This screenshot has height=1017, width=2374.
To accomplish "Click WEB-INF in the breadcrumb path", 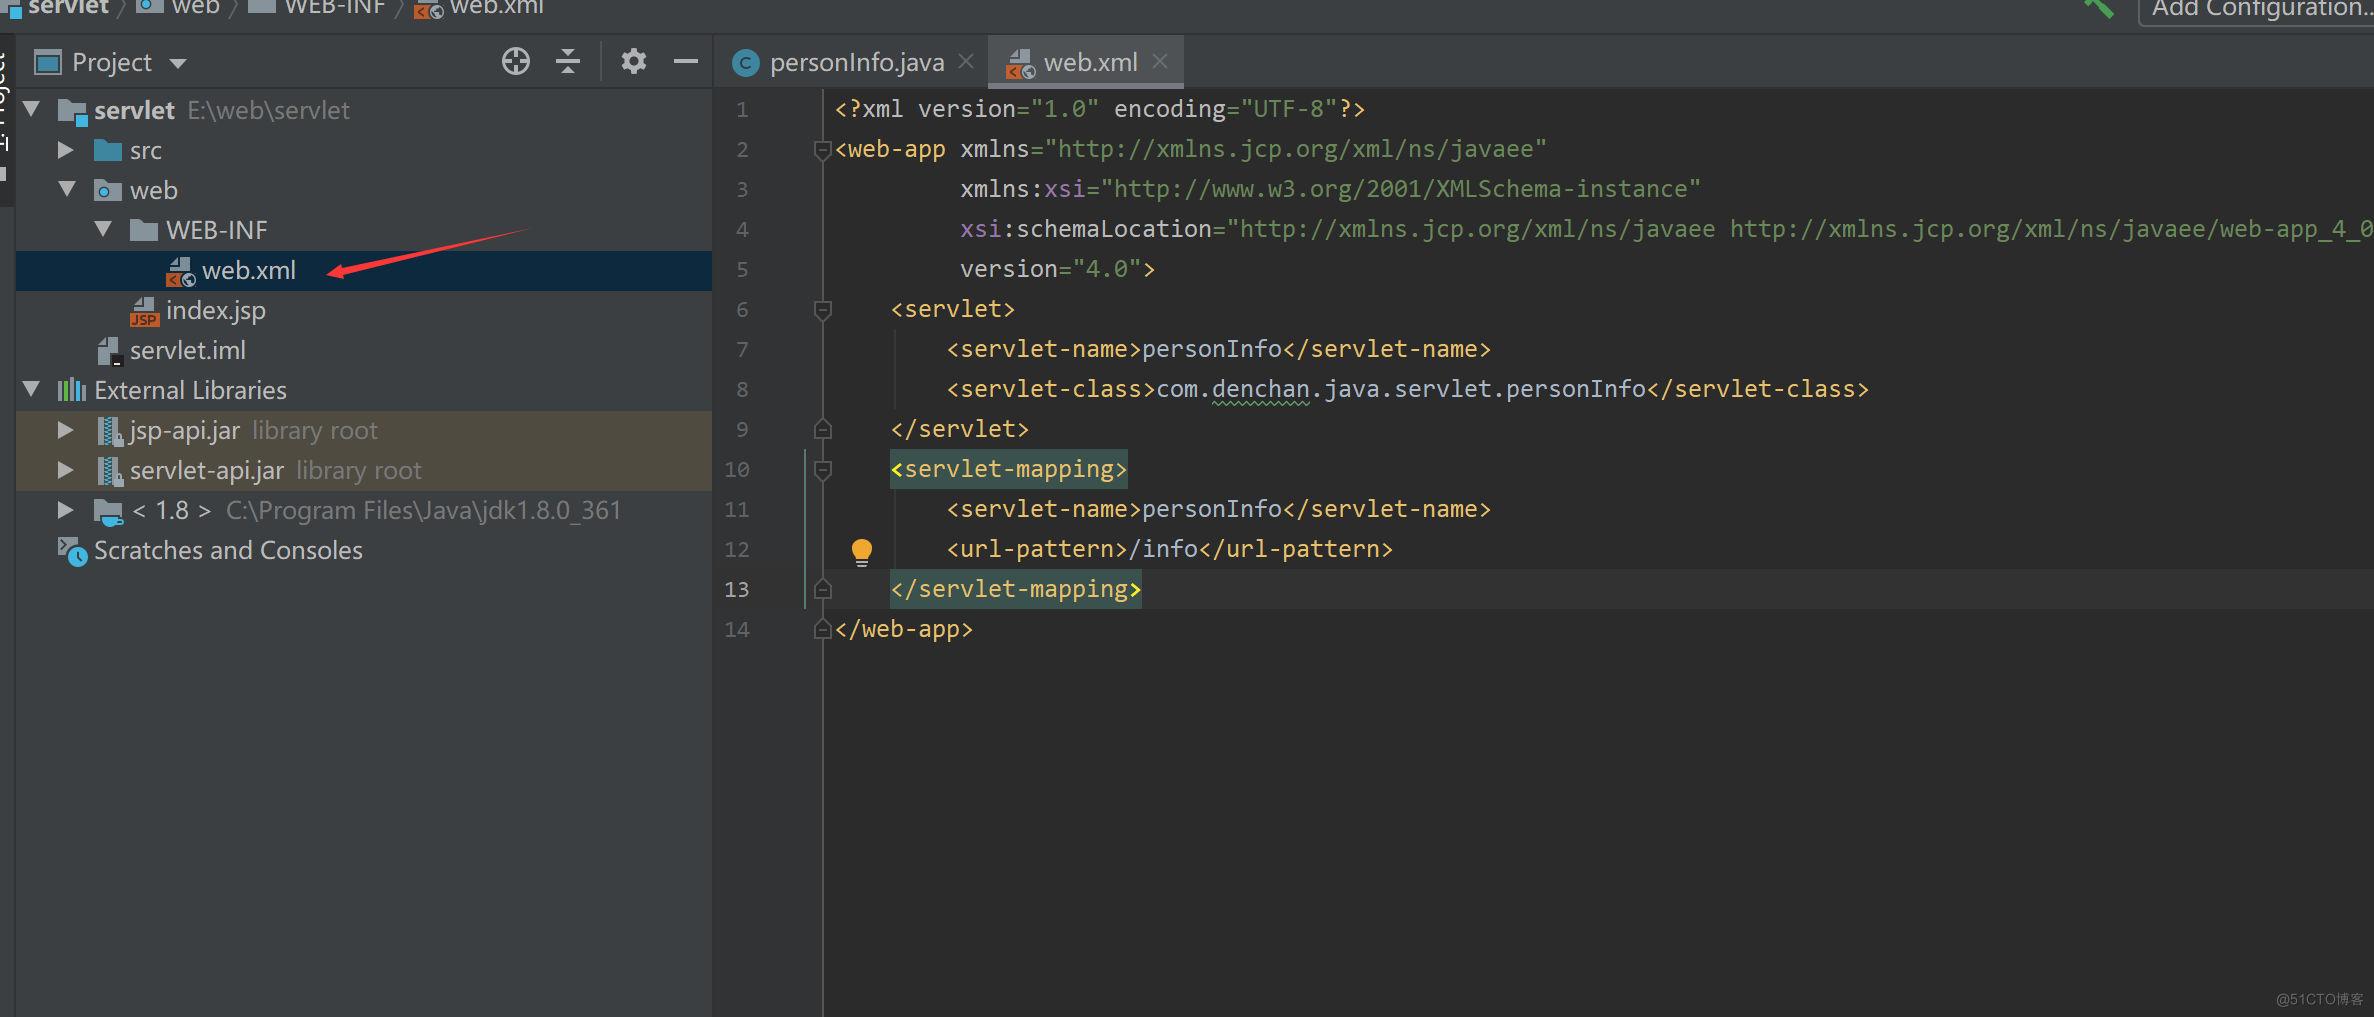I will click(x=334, y=7).
